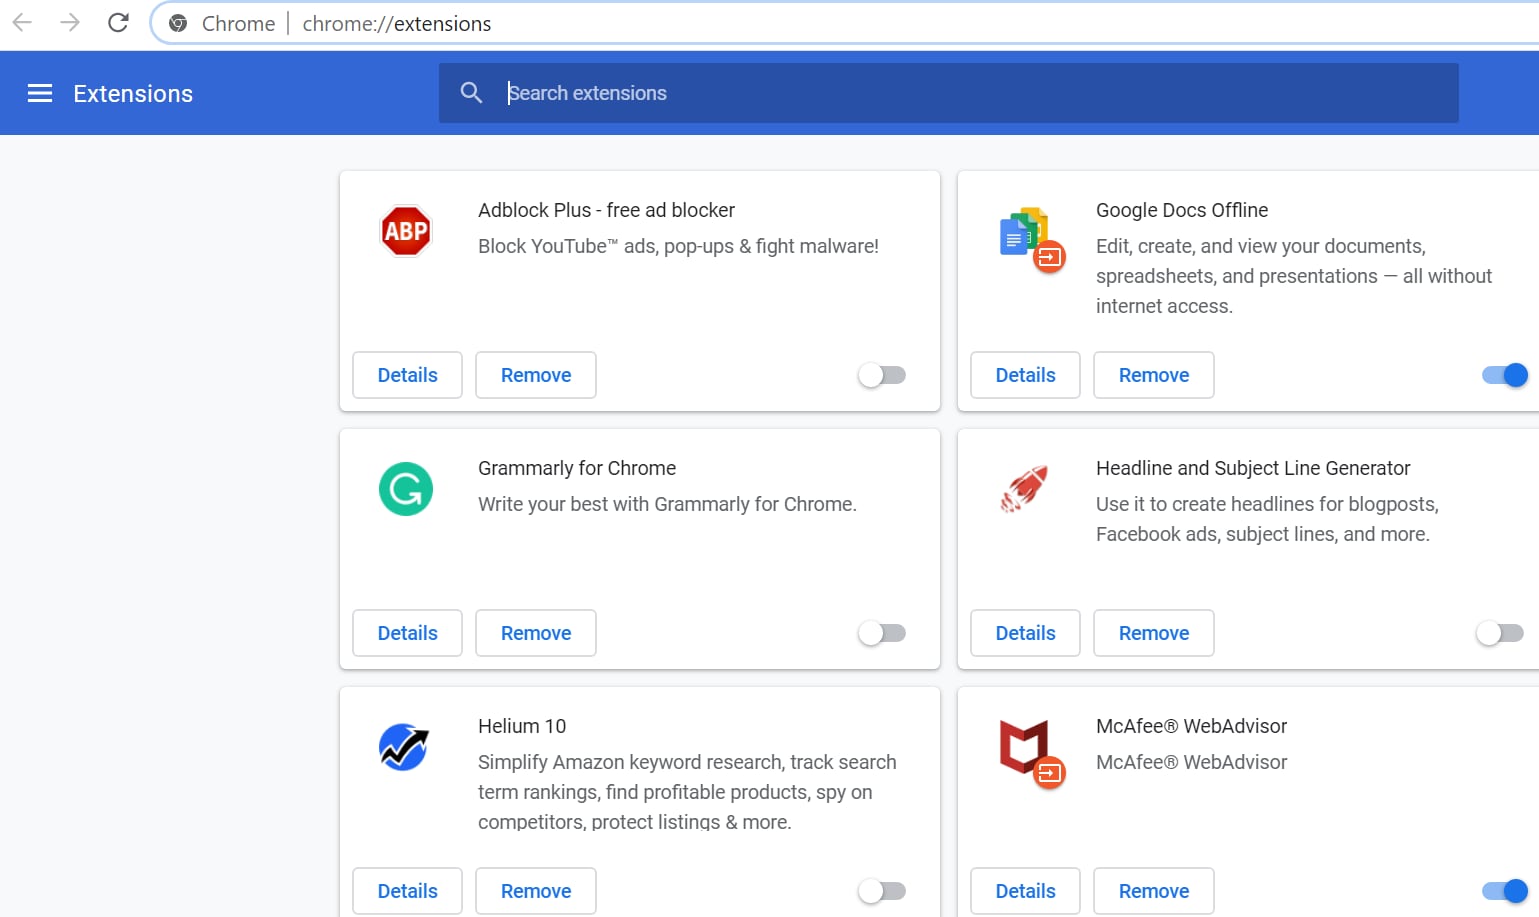Click the Google Docs Offline icon
Image resolution: width=1539 pixels, height=917 pixels.
1031,240
